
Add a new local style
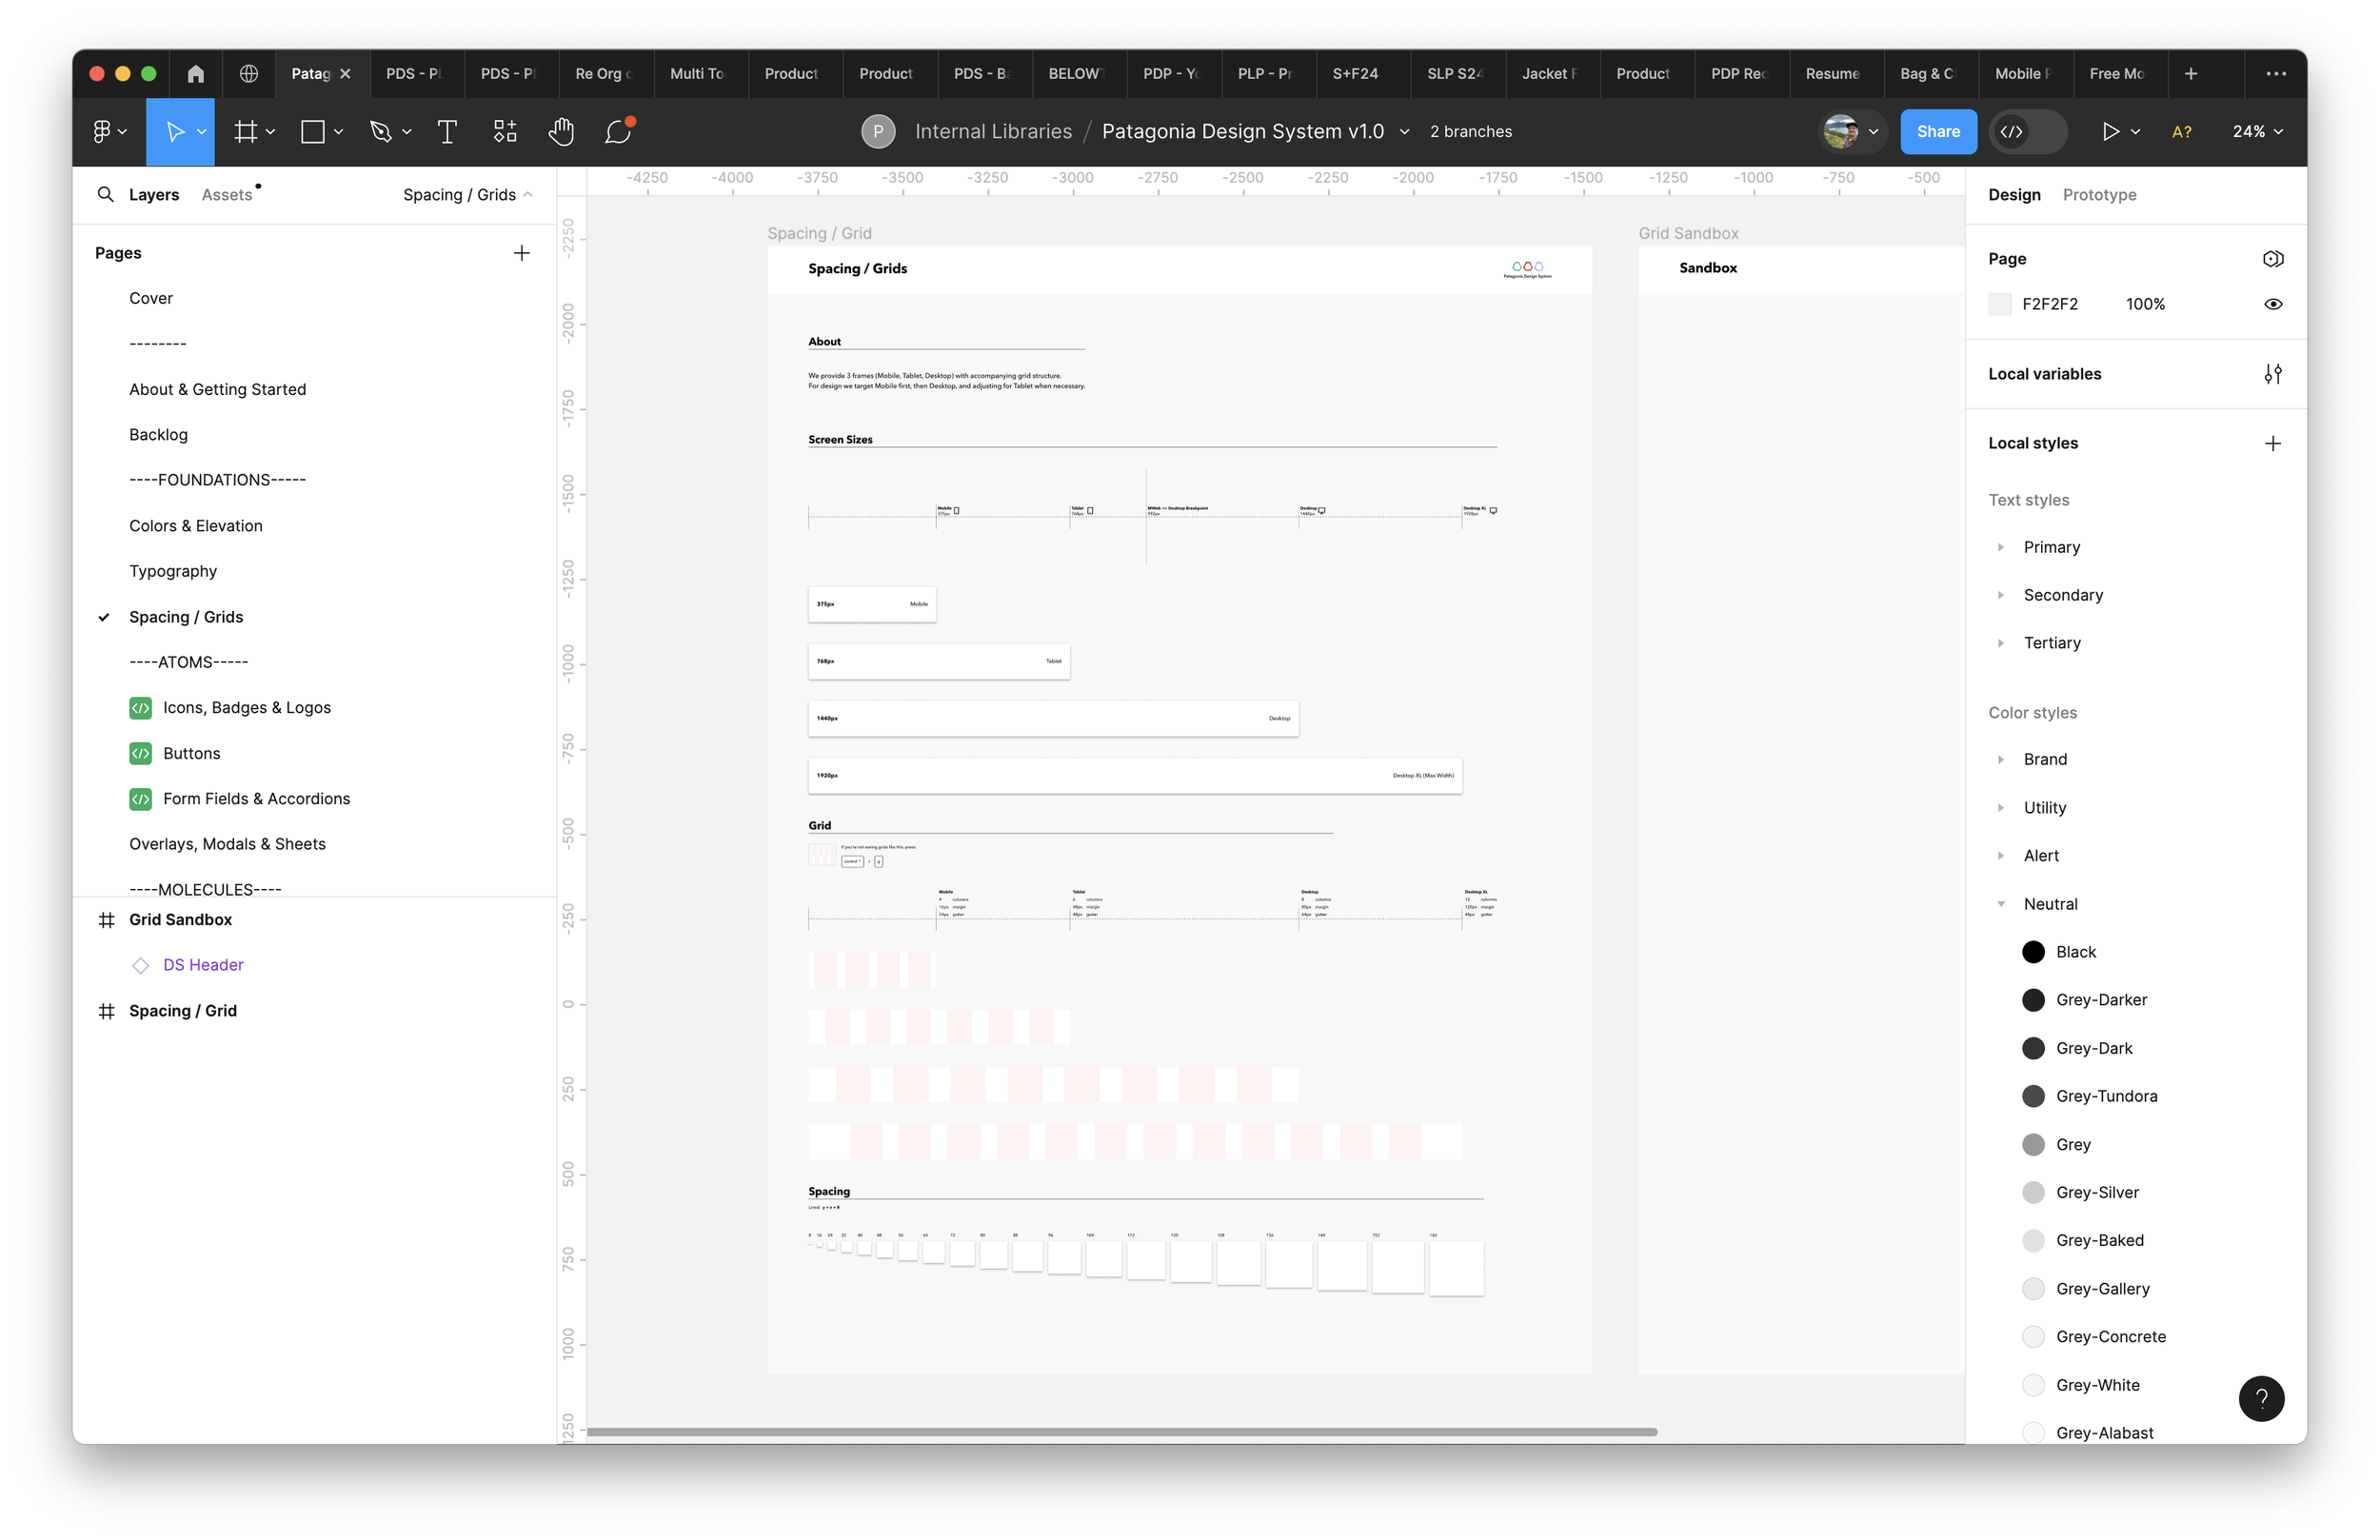pyautogui.click(x=2274, y=443)
